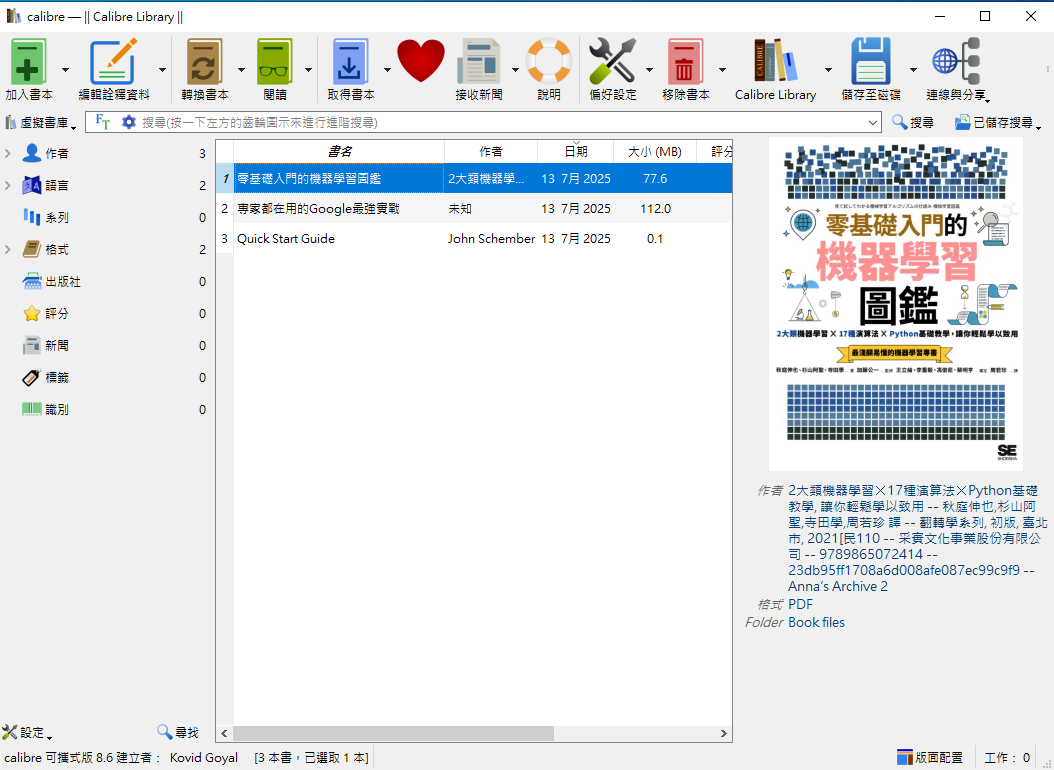Open 已儲存搜尋 saved searches menu
The height and width of the screenshot is (770, 1054).
[x=998, y=122]
